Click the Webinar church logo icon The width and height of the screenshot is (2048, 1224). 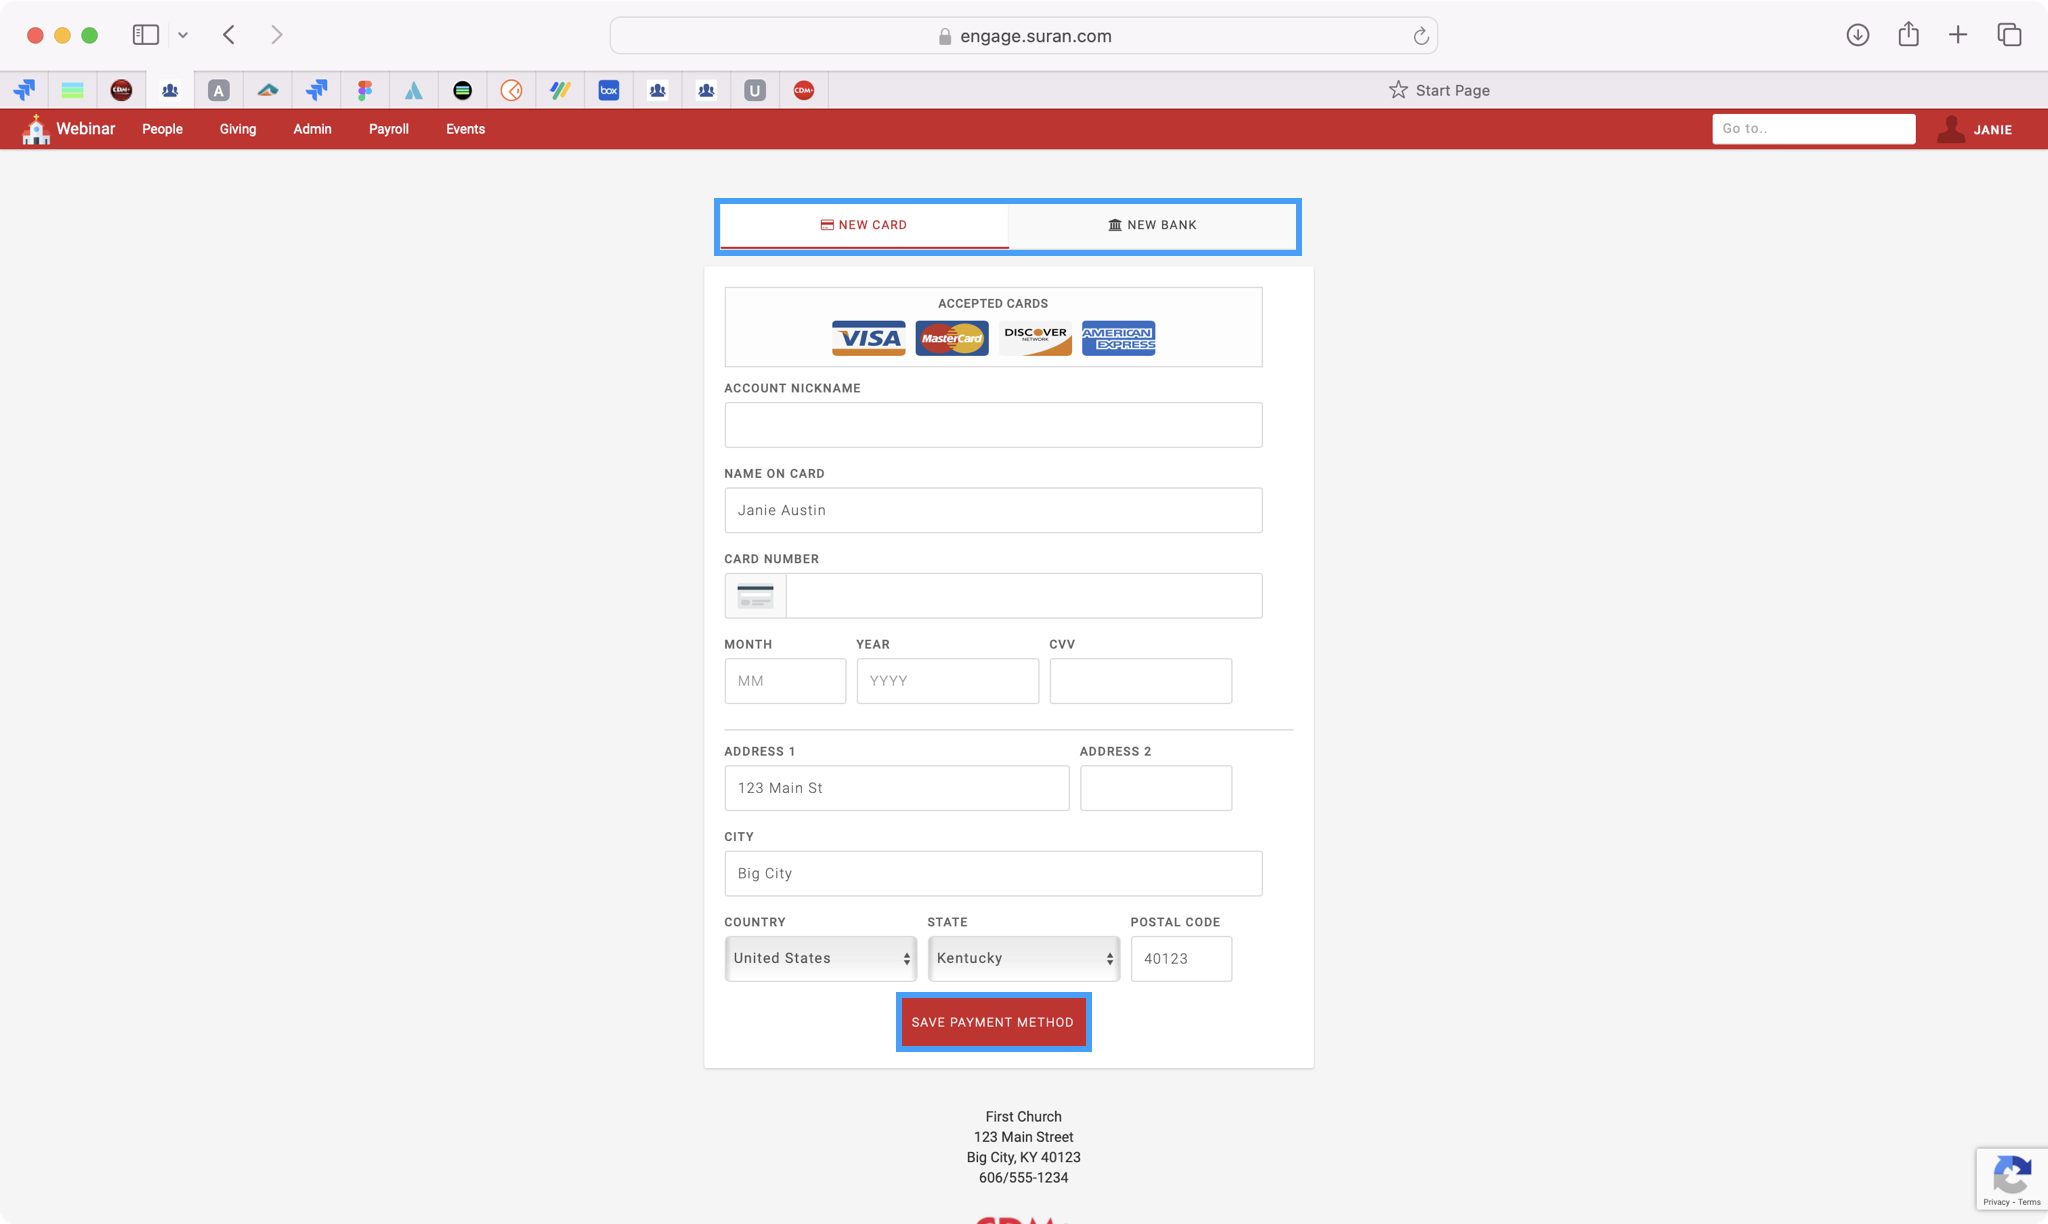[x=36, y=129]
